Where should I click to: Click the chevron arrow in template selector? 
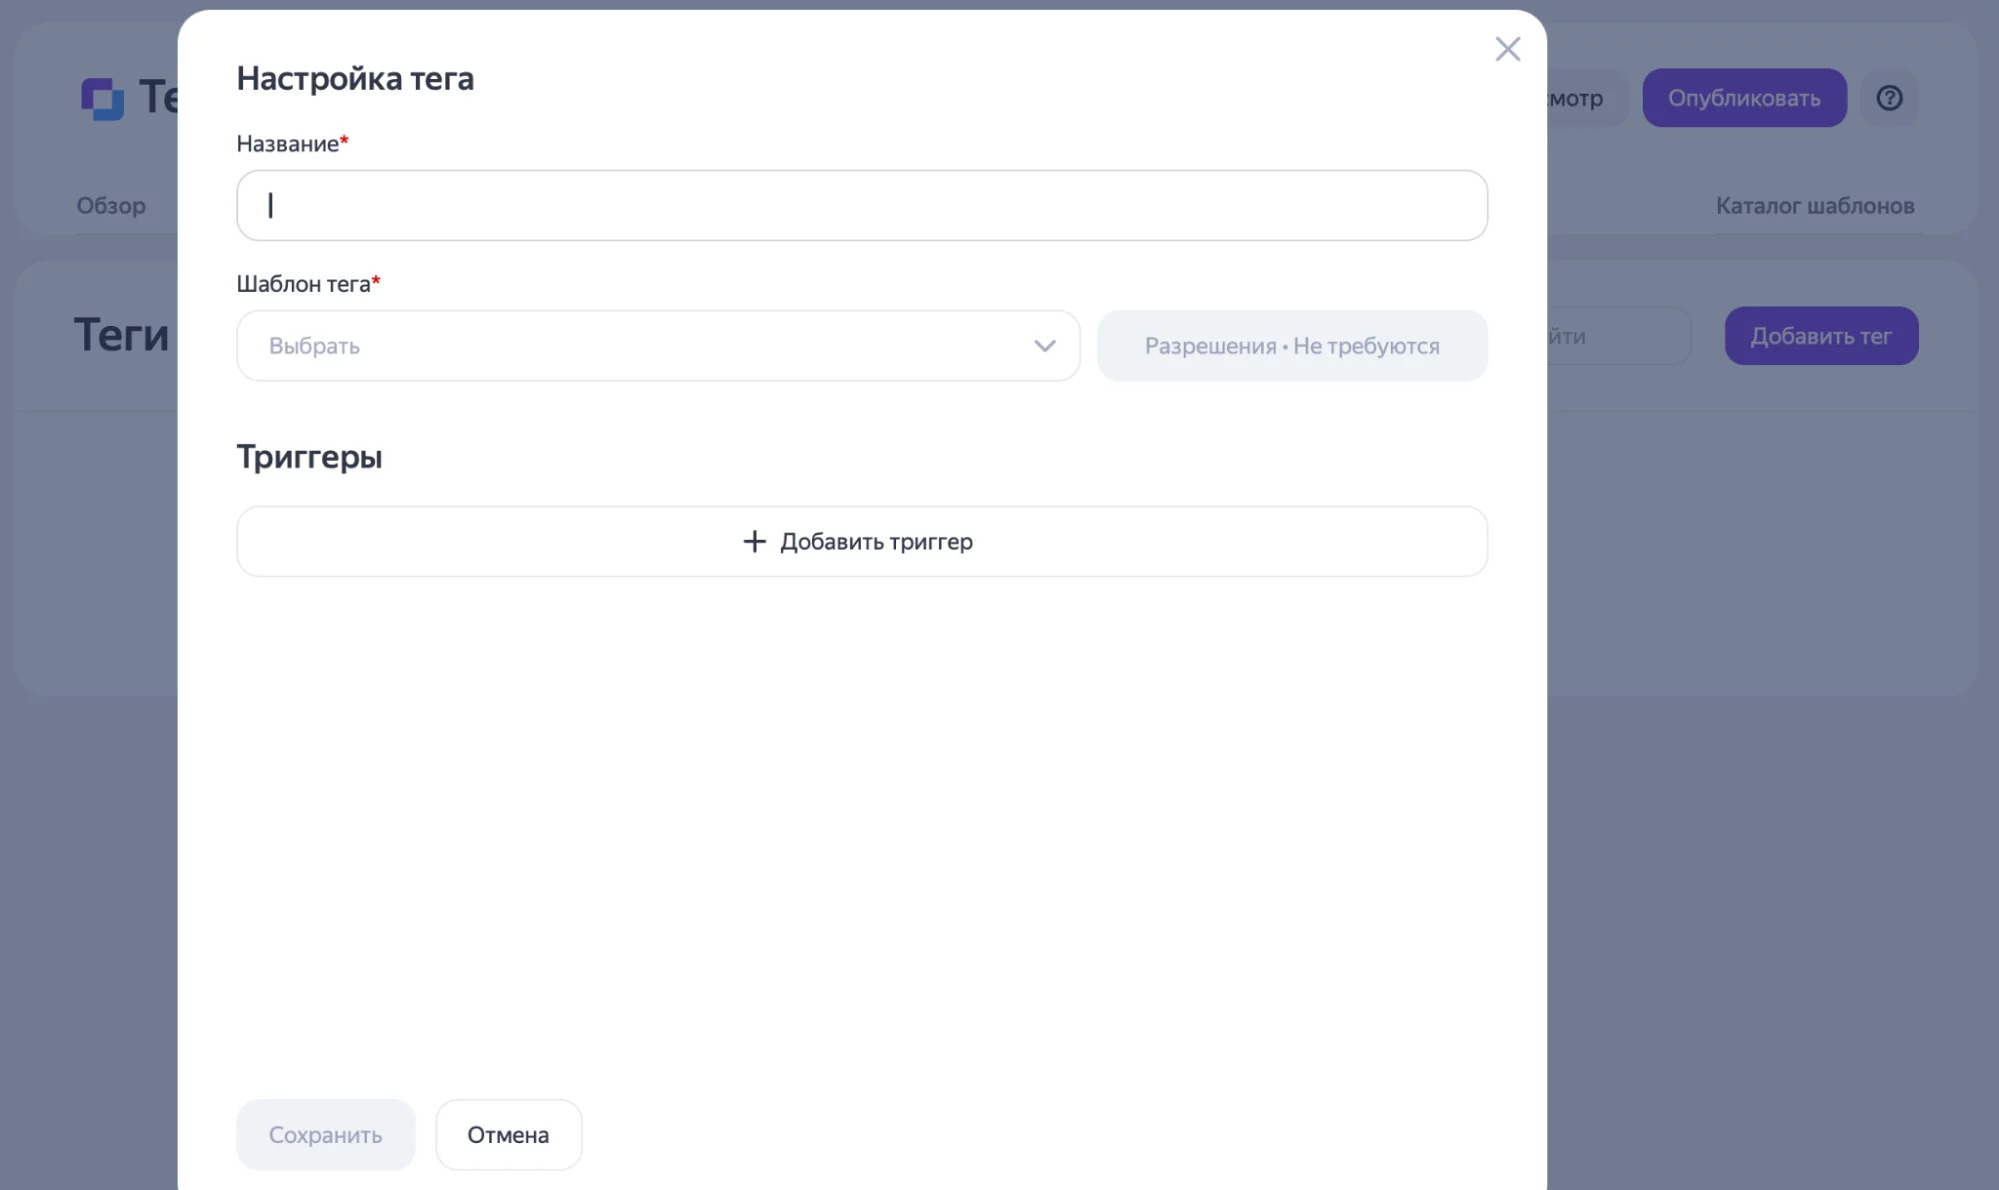pos(1044,346)
